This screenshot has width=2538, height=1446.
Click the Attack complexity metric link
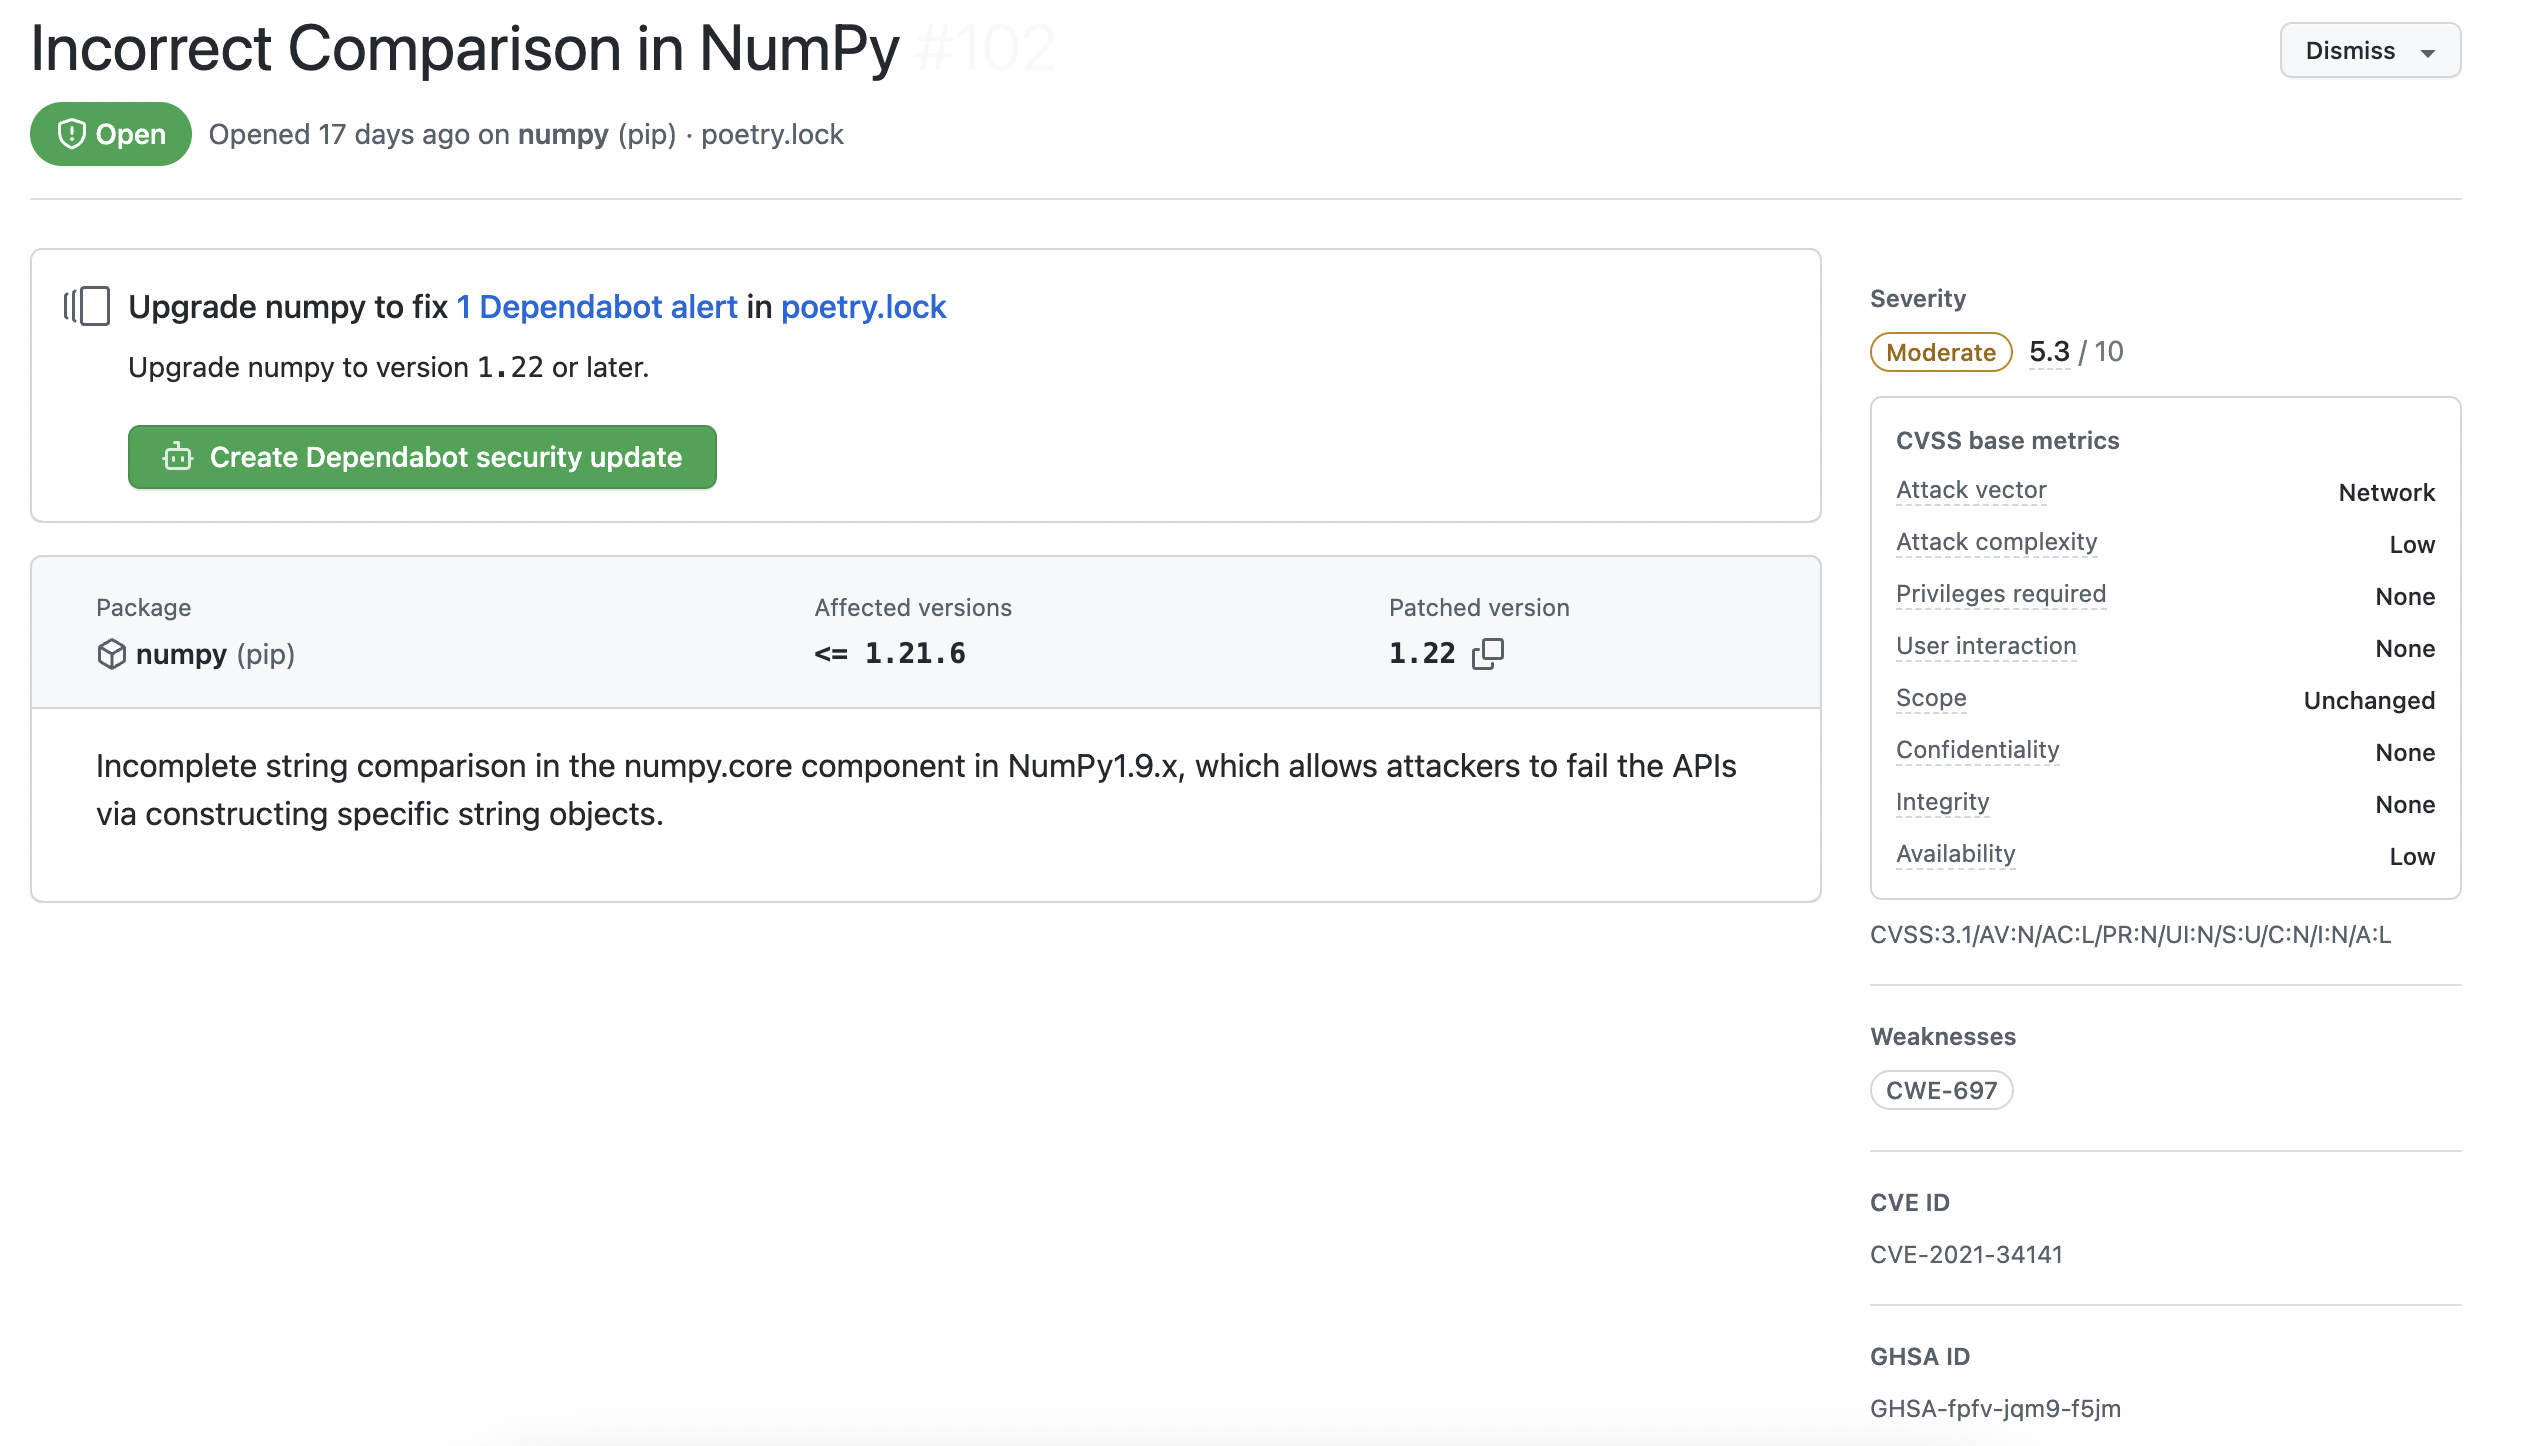[x=1996, y=542]
